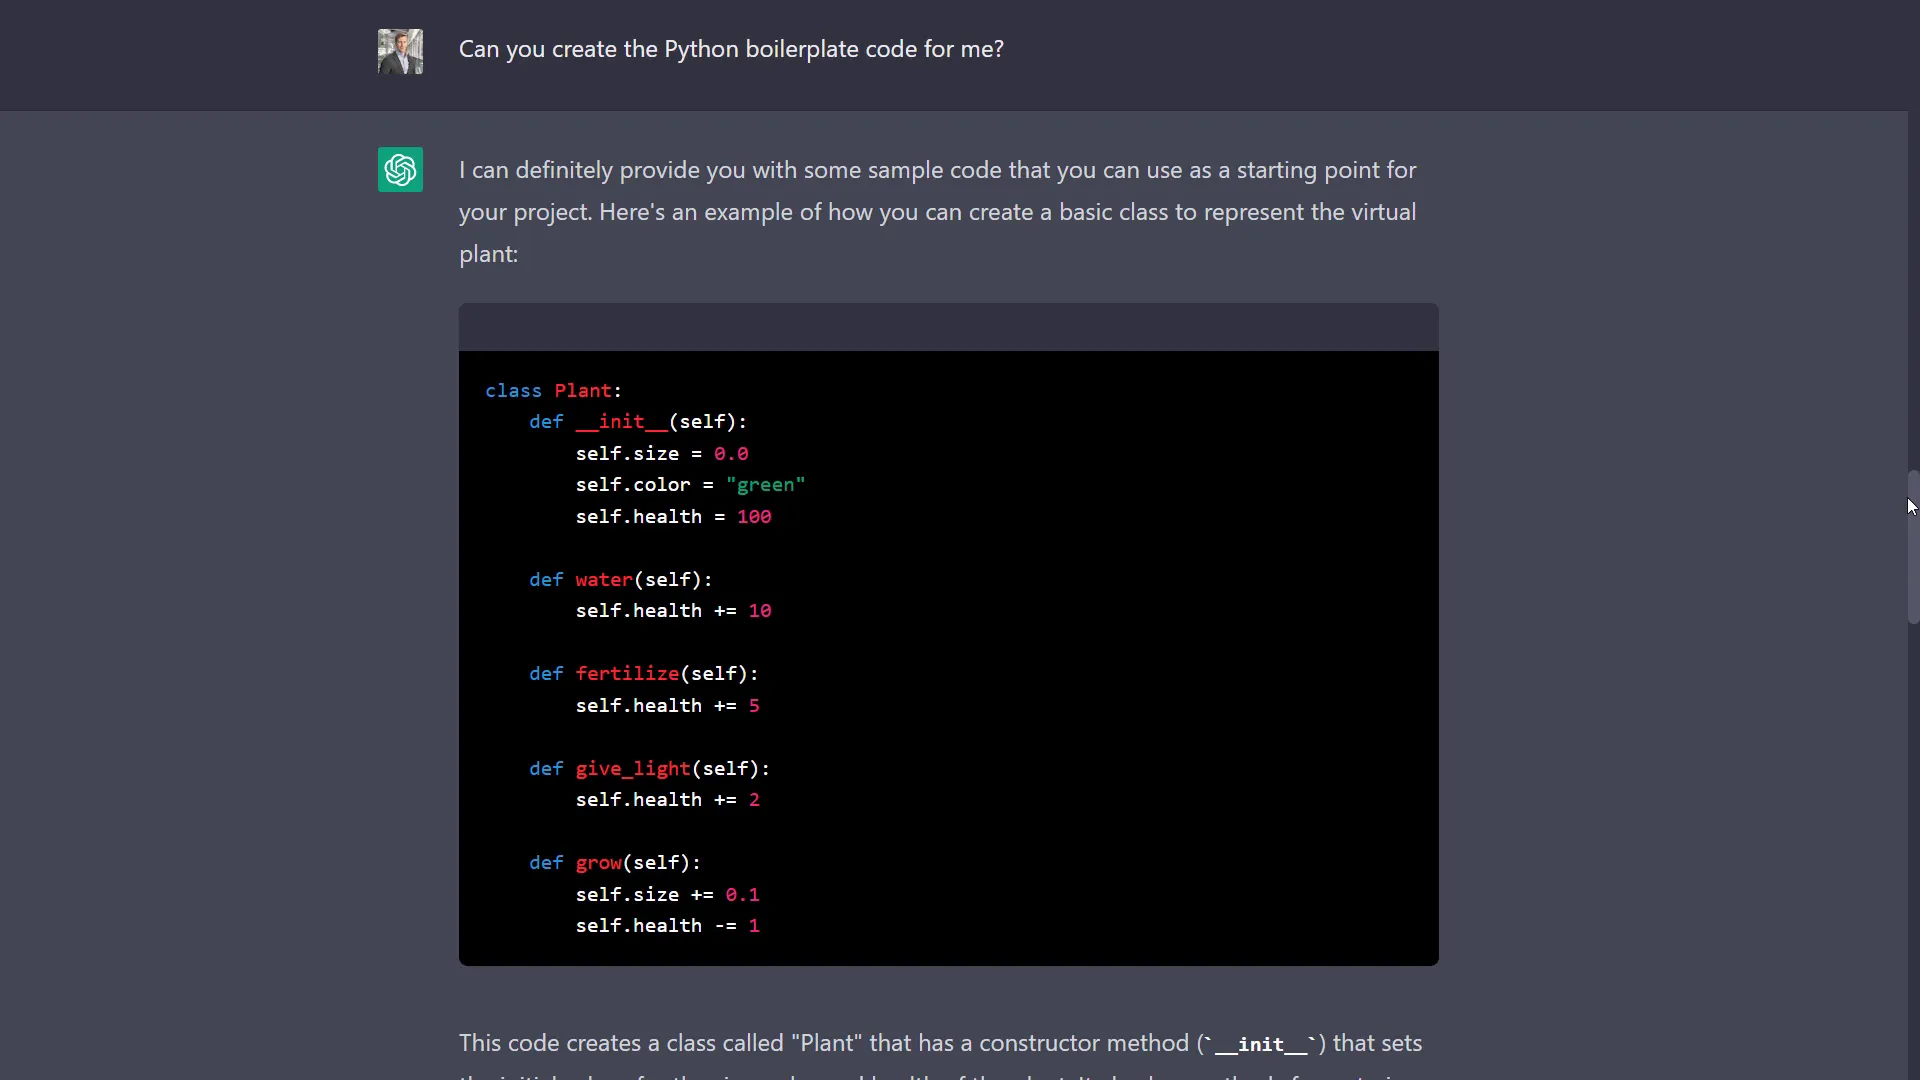The width and height of the screenshot is (1920, 1080).
Task: Click the number 100 assigned to self.health
Action: click(x=754, y=516)
